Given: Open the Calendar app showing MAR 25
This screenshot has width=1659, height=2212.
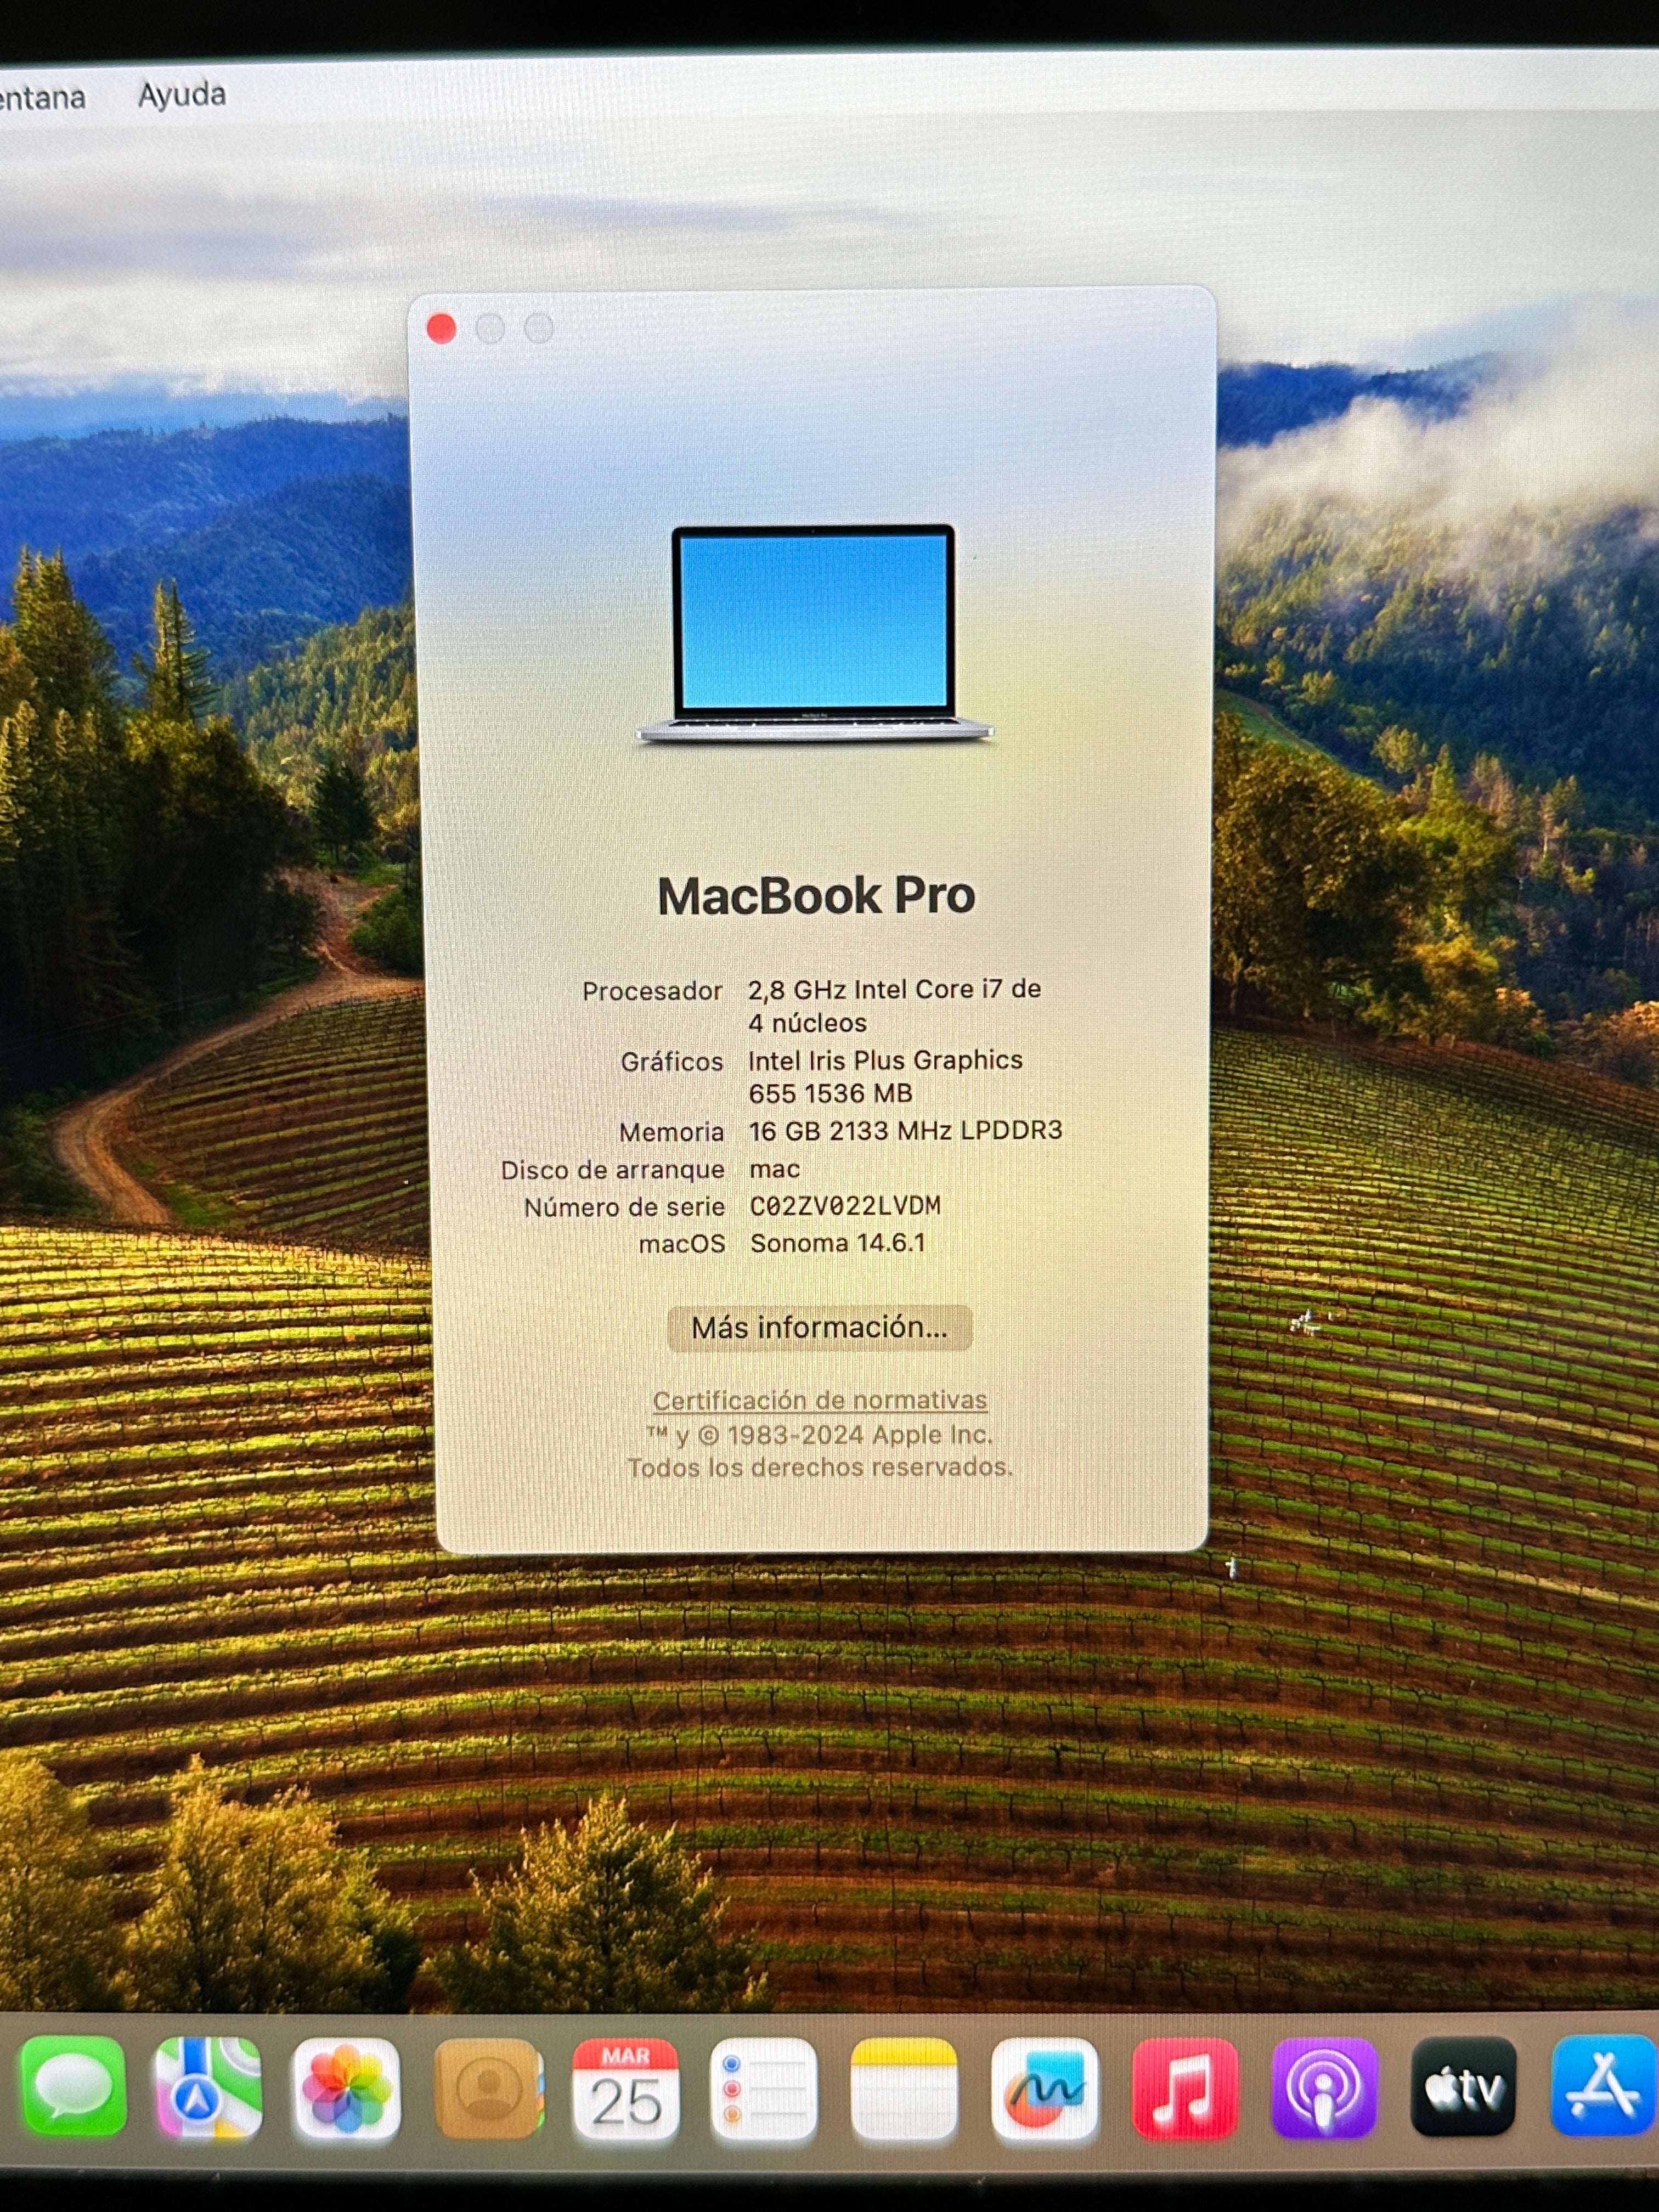Looking at the screenshot, I should (626, 2089).
